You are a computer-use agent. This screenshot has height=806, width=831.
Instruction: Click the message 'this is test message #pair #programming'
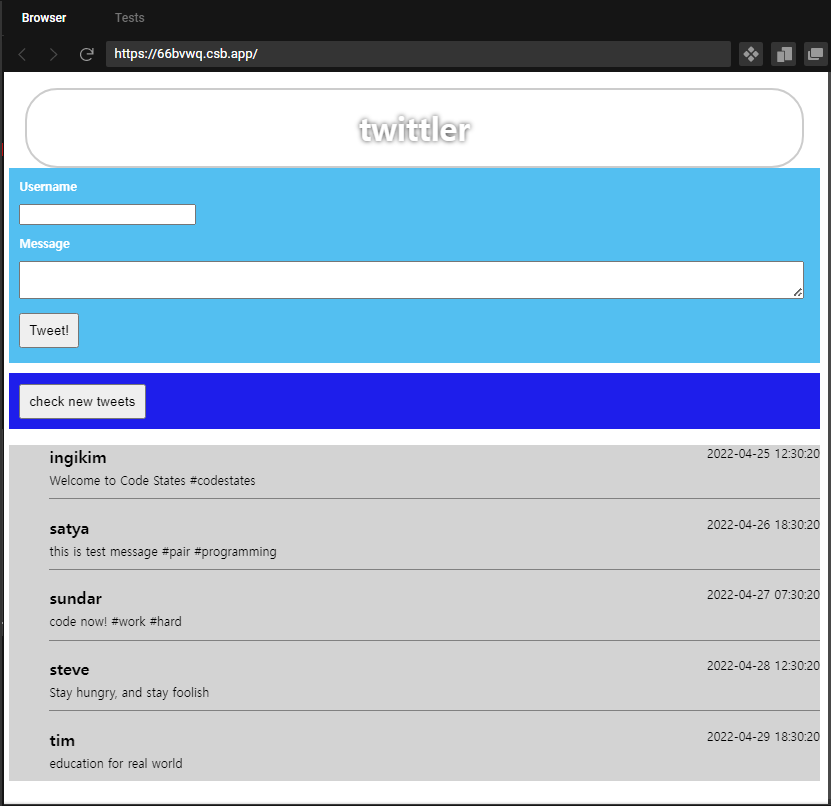(163, 552)
